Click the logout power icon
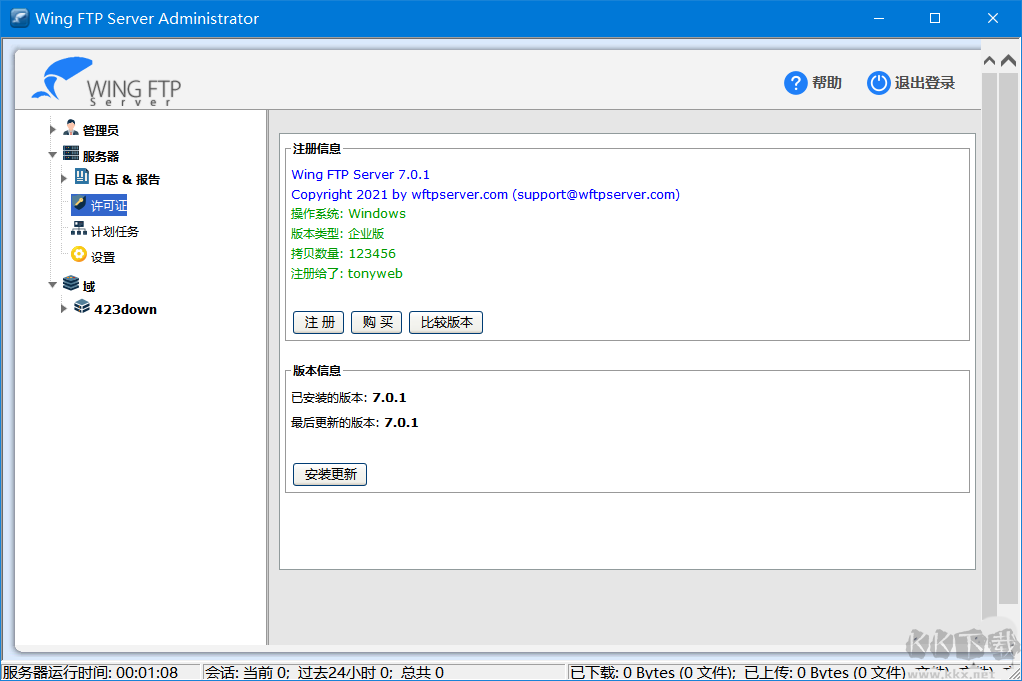The width and height of the screenshot is (1022, 681). tap(878, 83)
